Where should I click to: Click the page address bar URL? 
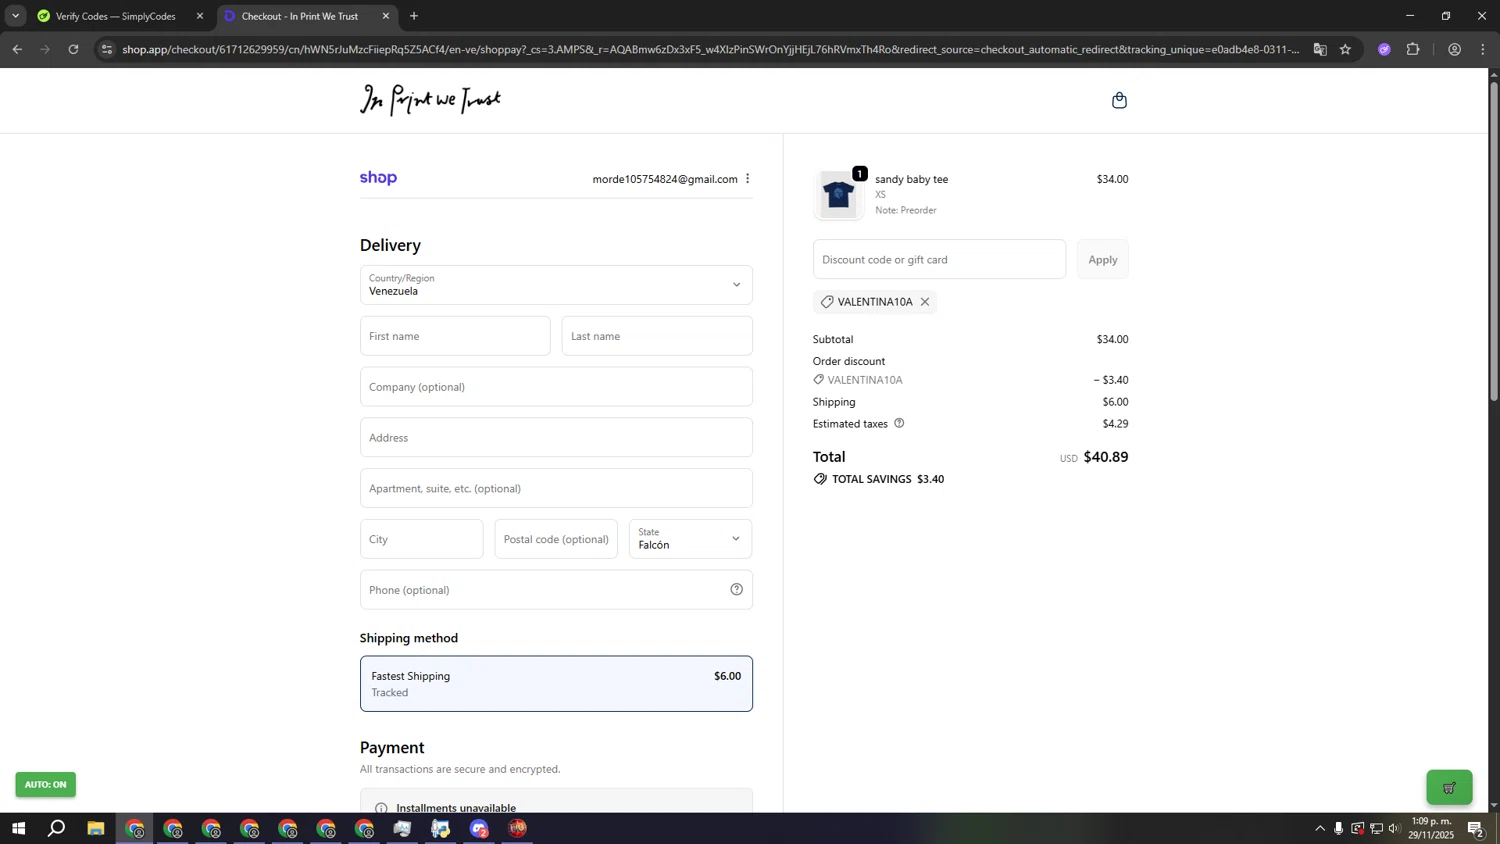click(710, 49)
